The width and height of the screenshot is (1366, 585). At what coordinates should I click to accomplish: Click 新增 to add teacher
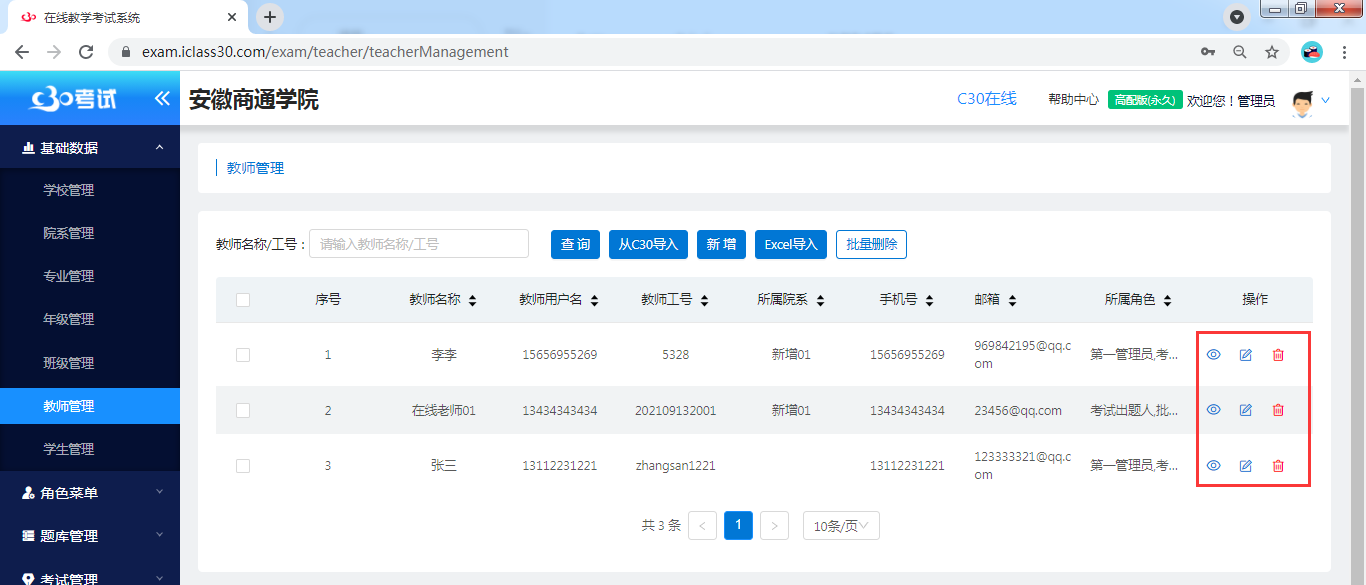[721, 244]
